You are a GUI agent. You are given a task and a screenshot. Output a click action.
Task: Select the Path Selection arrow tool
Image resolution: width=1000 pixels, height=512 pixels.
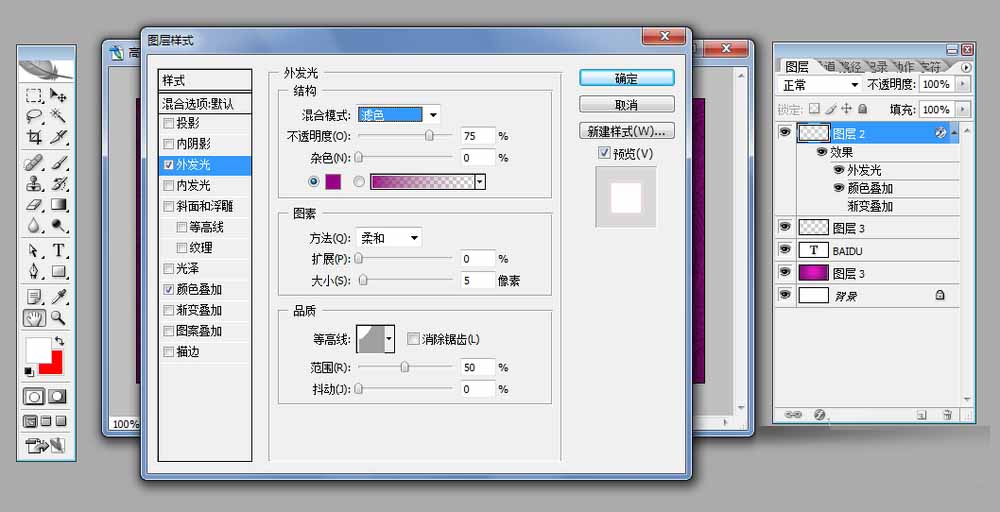(x=34, y=250)
